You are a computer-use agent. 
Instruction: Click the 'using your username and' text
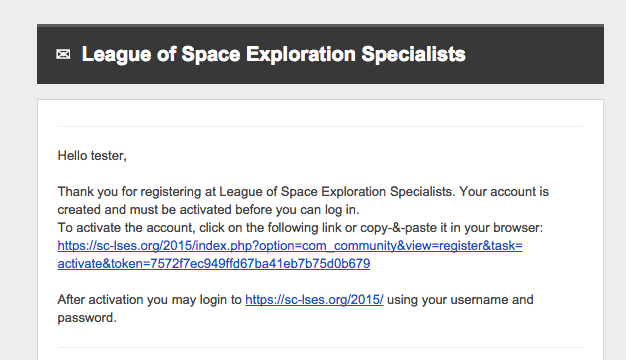coord(460,299)
